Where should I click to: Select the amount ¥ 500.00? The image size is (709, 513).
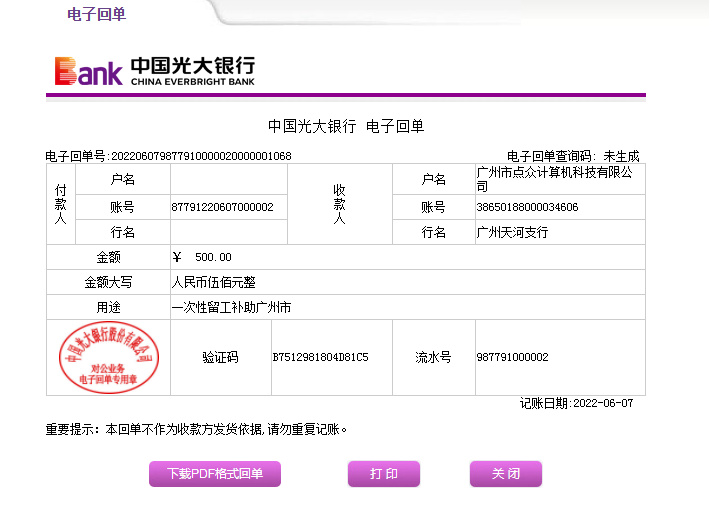tap(202, 257)
